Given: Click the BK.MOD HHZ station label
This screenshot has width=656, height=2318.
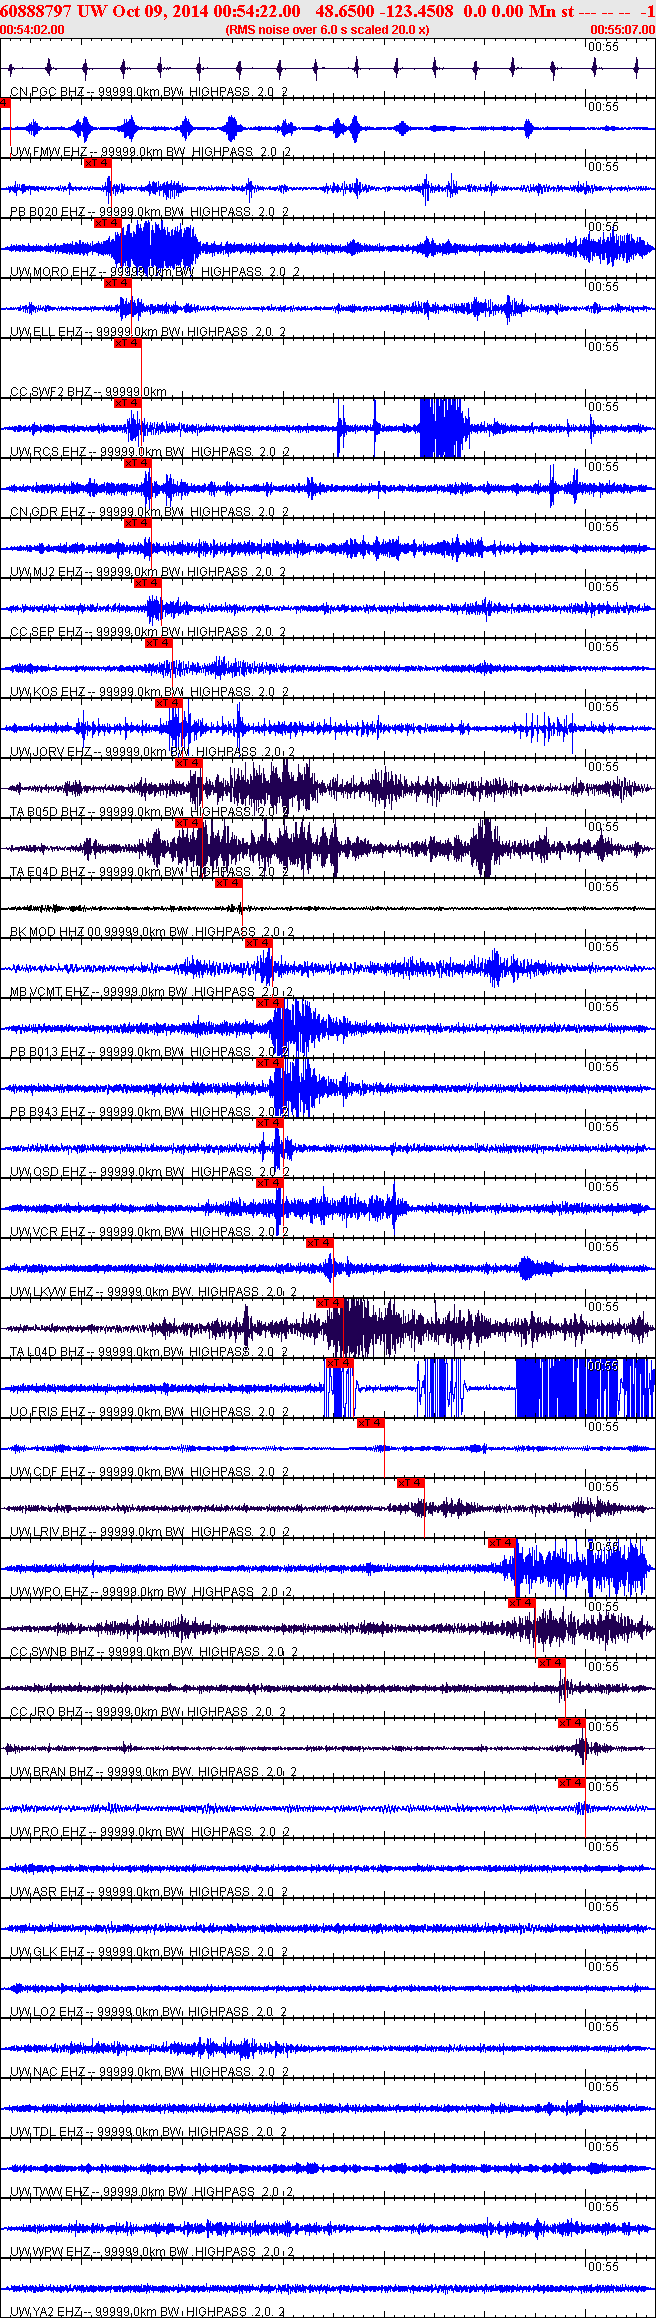Looking at the screenshot, I should coord(152,932).
